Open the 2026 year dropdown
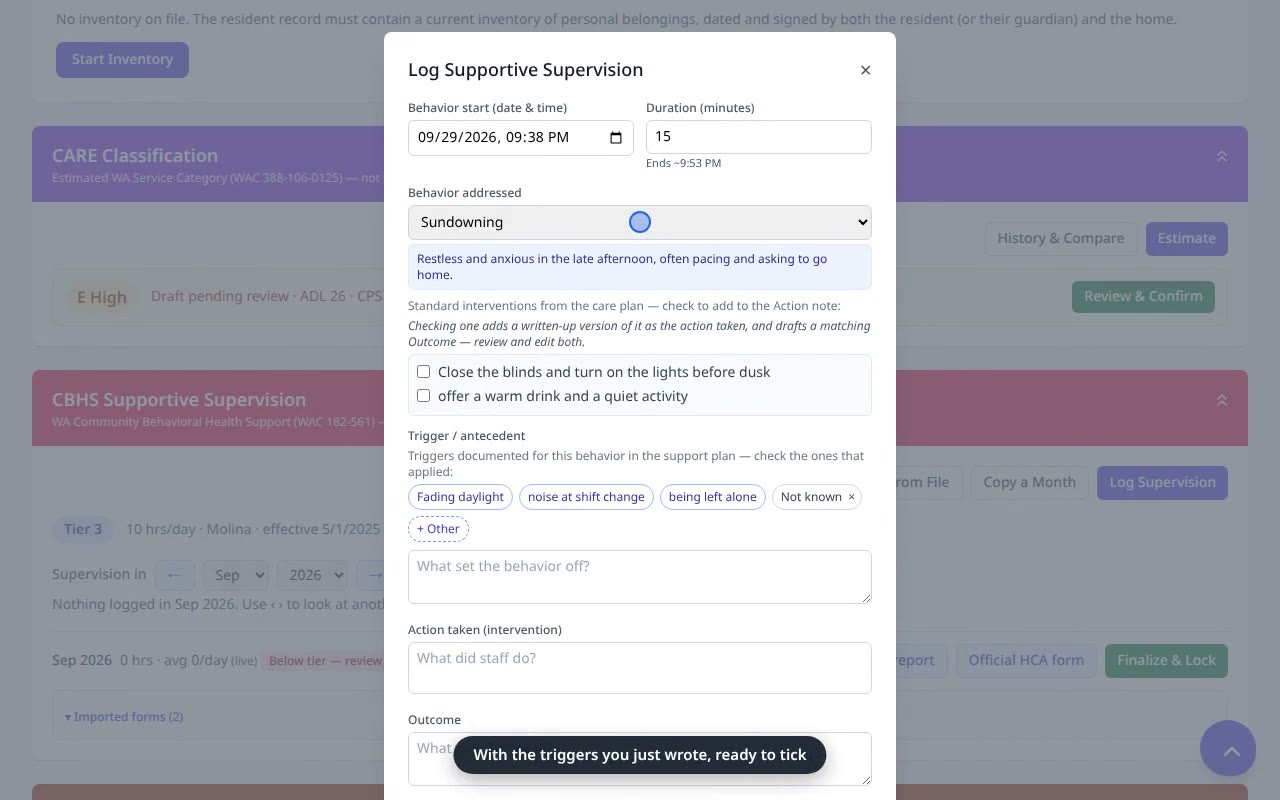The width and height of the screenshot is (1280, 800). coord(311,575)
